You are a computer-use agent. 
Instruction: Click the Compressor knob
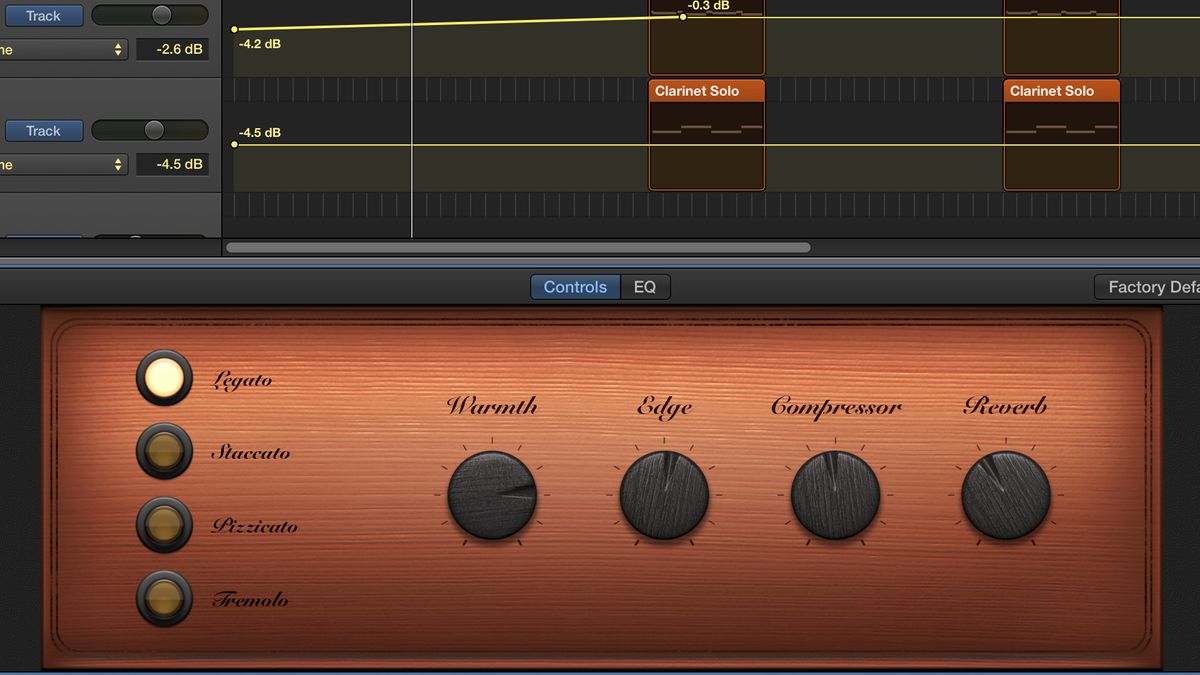[836, 492]
